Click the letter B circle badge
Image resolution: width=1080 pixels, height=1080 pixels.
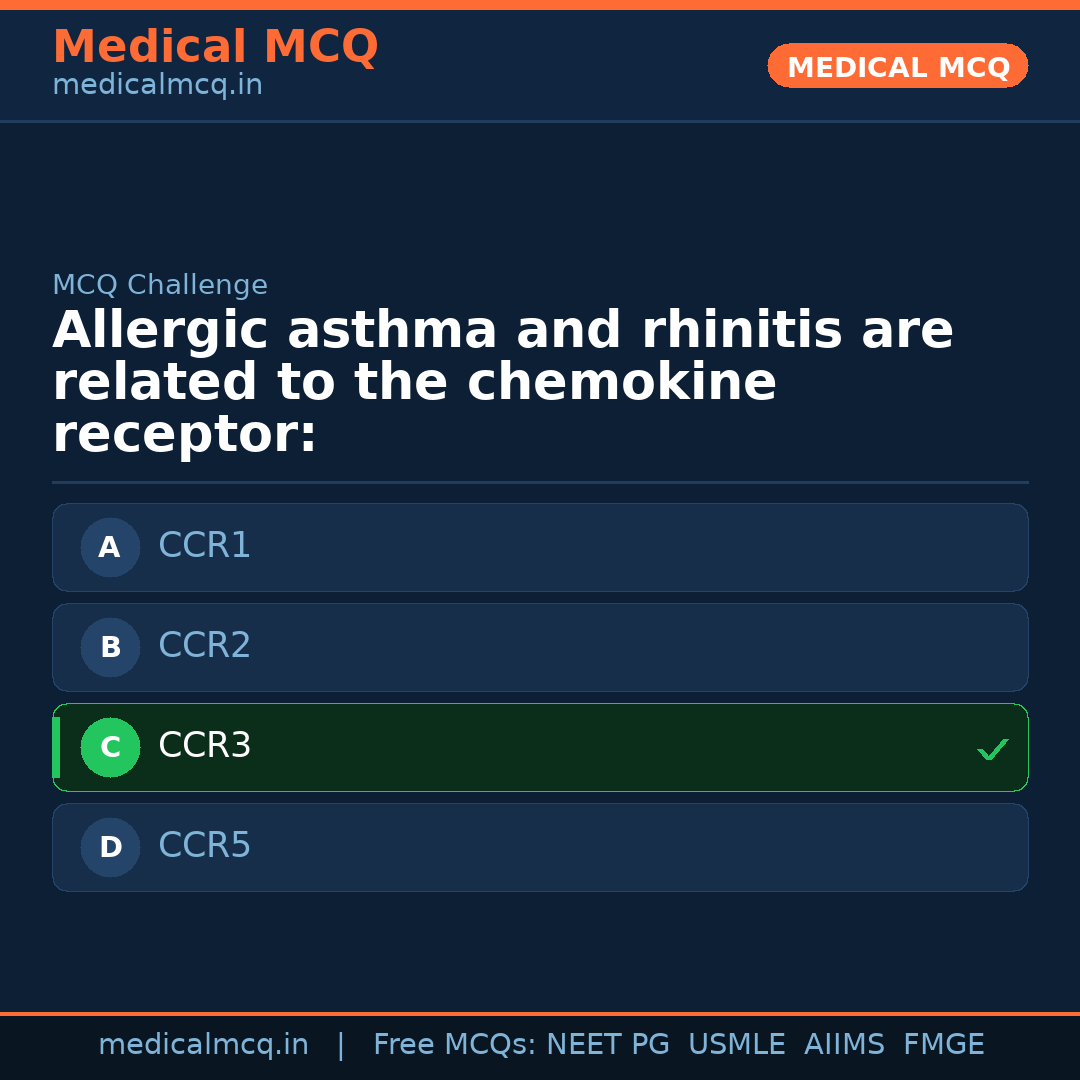pyautogui.click(x=110, y=647)
